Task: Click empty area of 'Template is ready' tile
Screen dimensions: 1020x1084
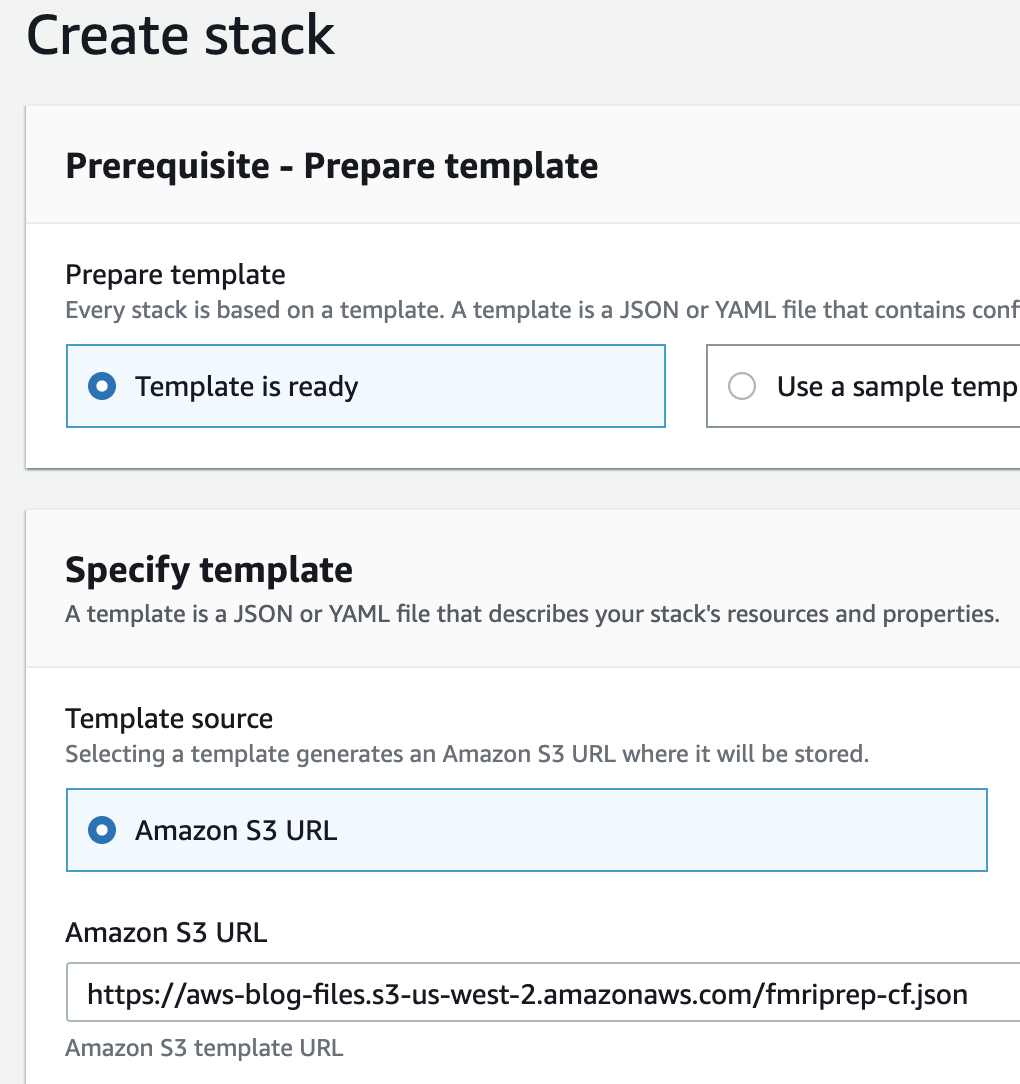Action: click(x=512, y=386)
